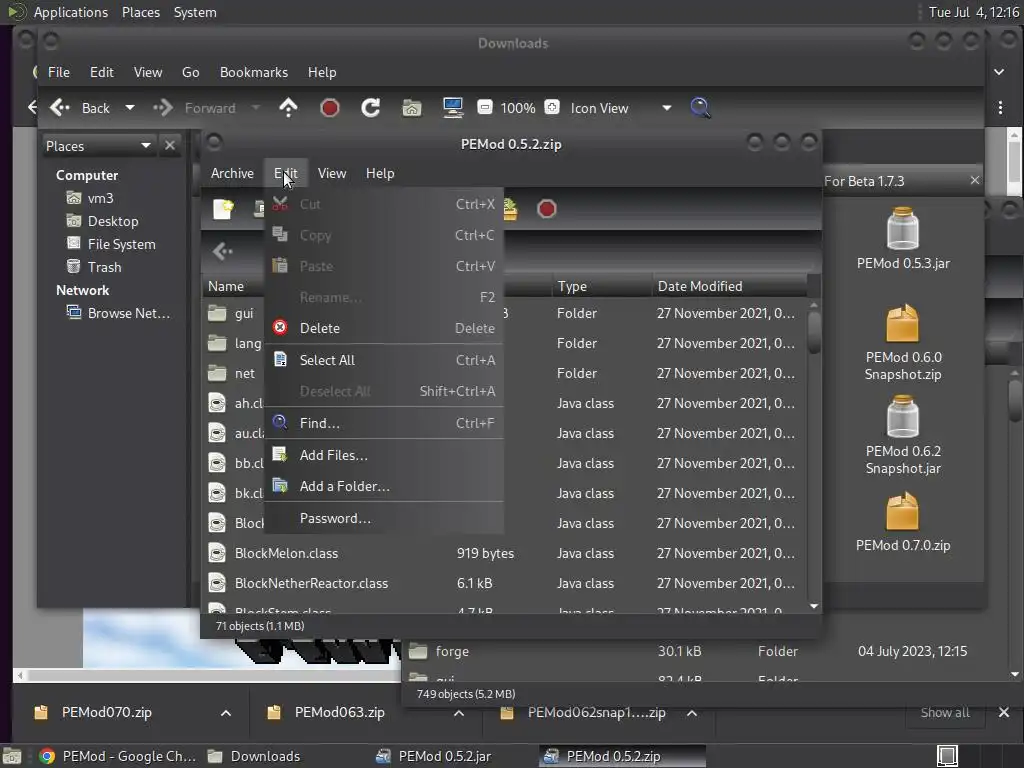Open file manager Bookmarks menu
Image resolution: width=1024 pixels, height=768 pixels.
click(253, 72)
